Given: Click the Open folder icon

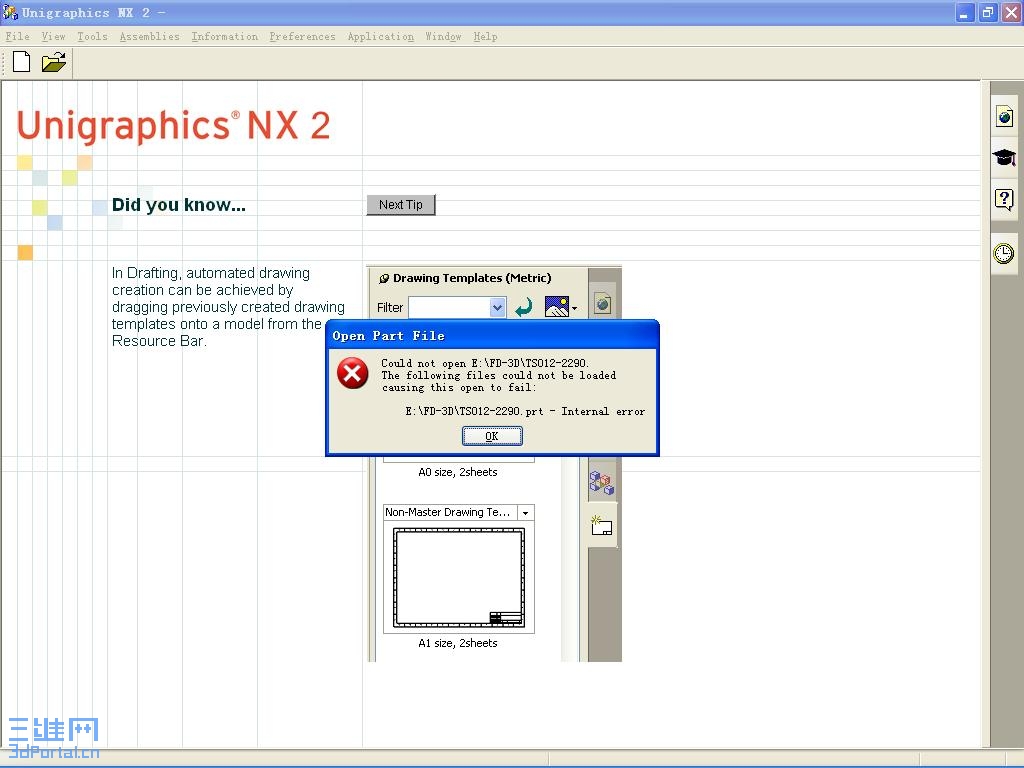Looking at the screenshot, I should pos(54,62).
